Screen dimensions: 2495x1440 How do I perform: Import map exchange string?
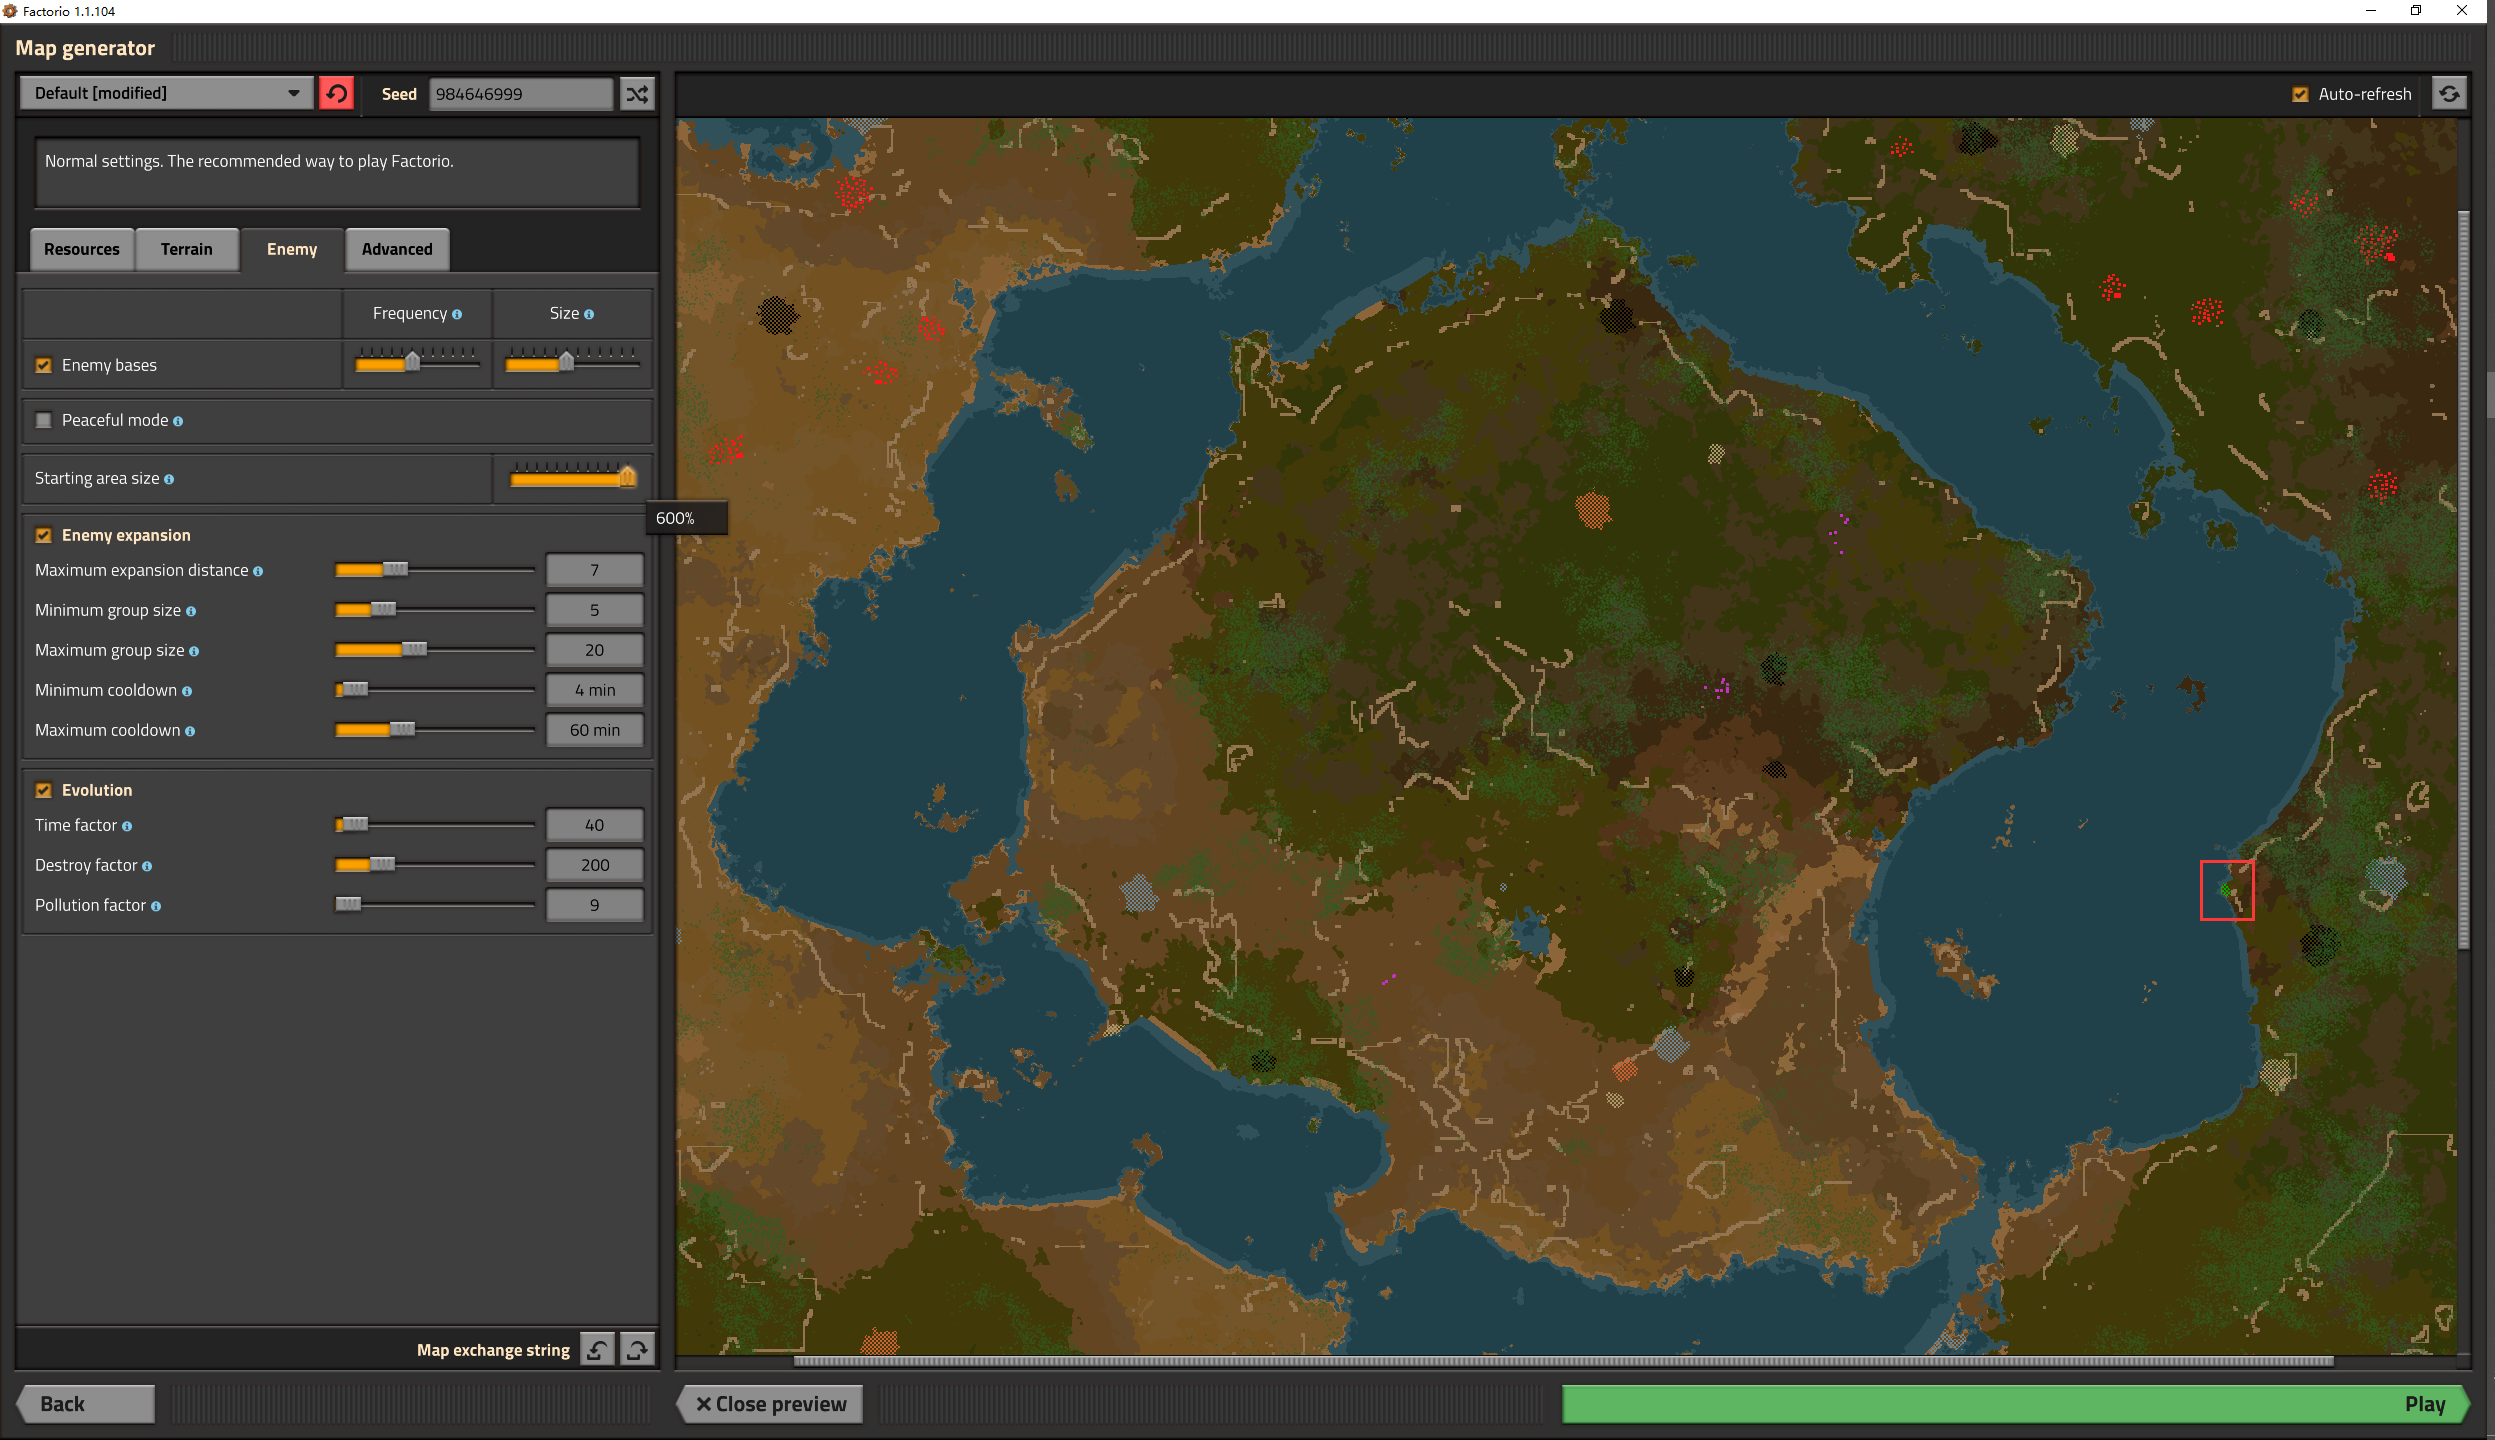(597, 1350)
